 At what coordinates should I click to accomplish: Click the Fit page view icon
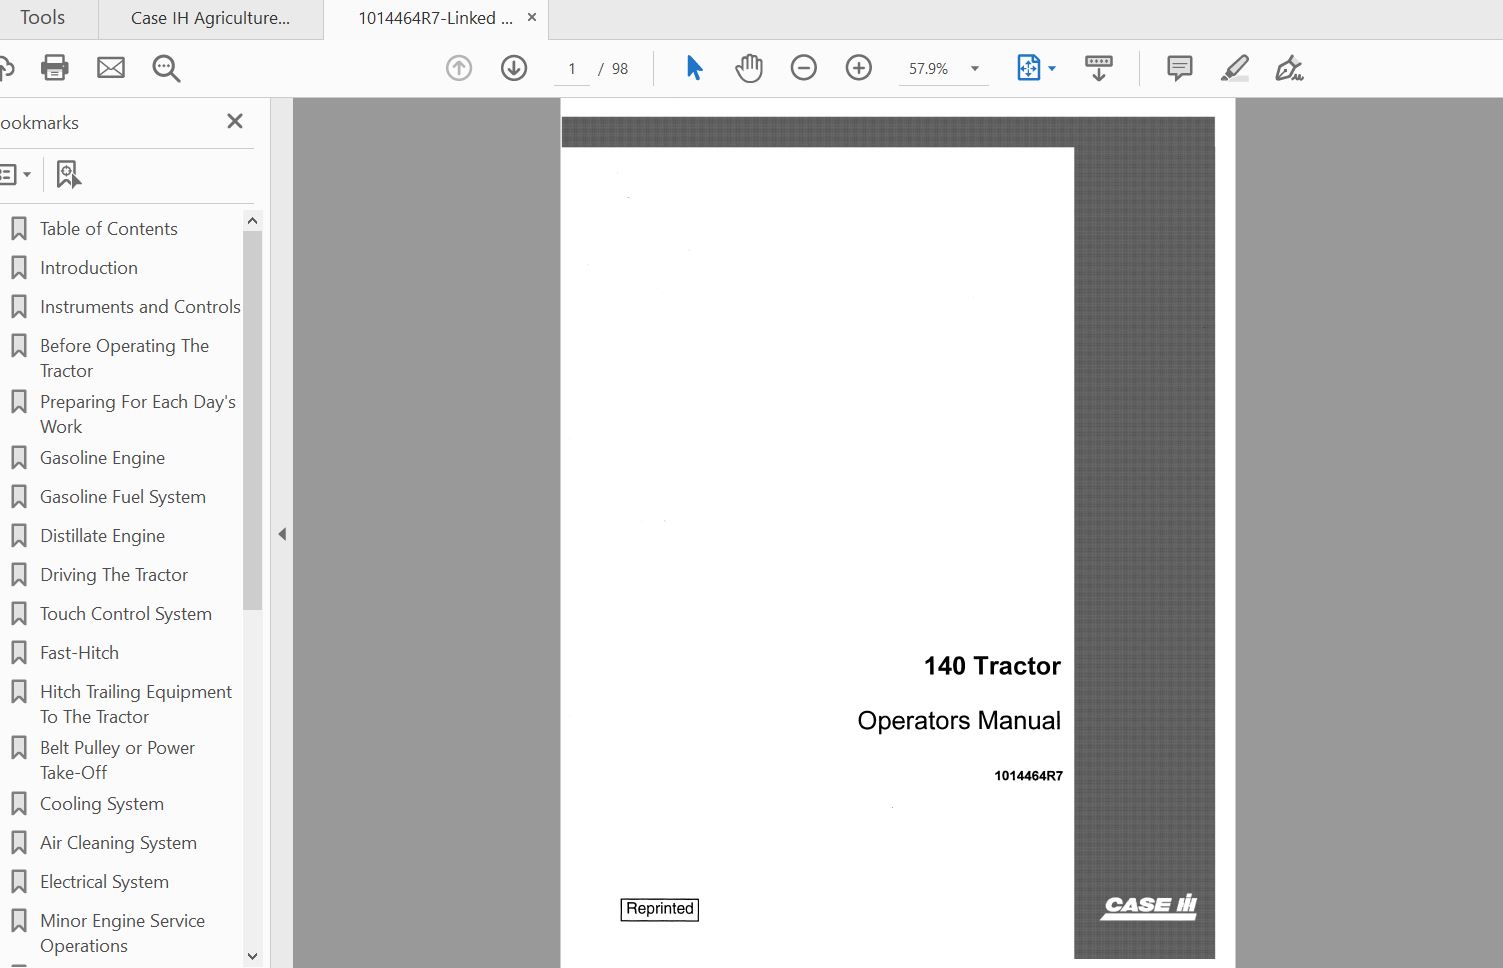coord(1029,68)
